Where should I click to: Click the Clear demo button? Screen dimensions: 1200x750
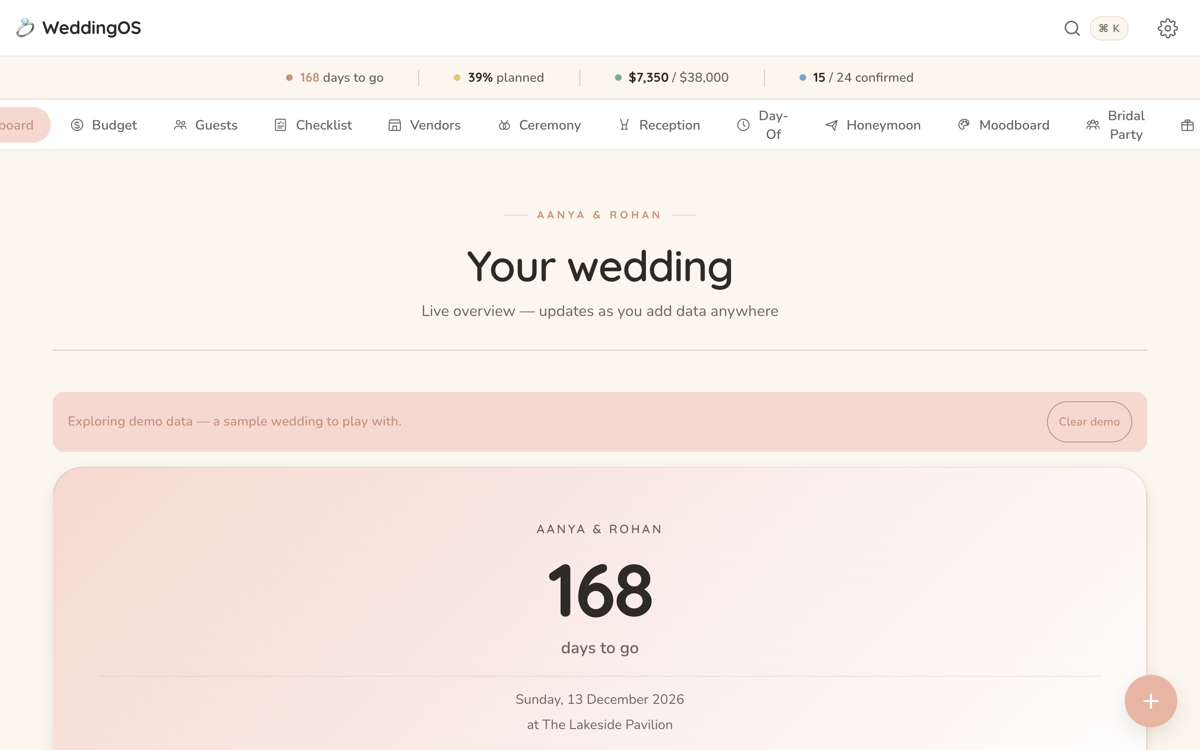click(1089, 422)
